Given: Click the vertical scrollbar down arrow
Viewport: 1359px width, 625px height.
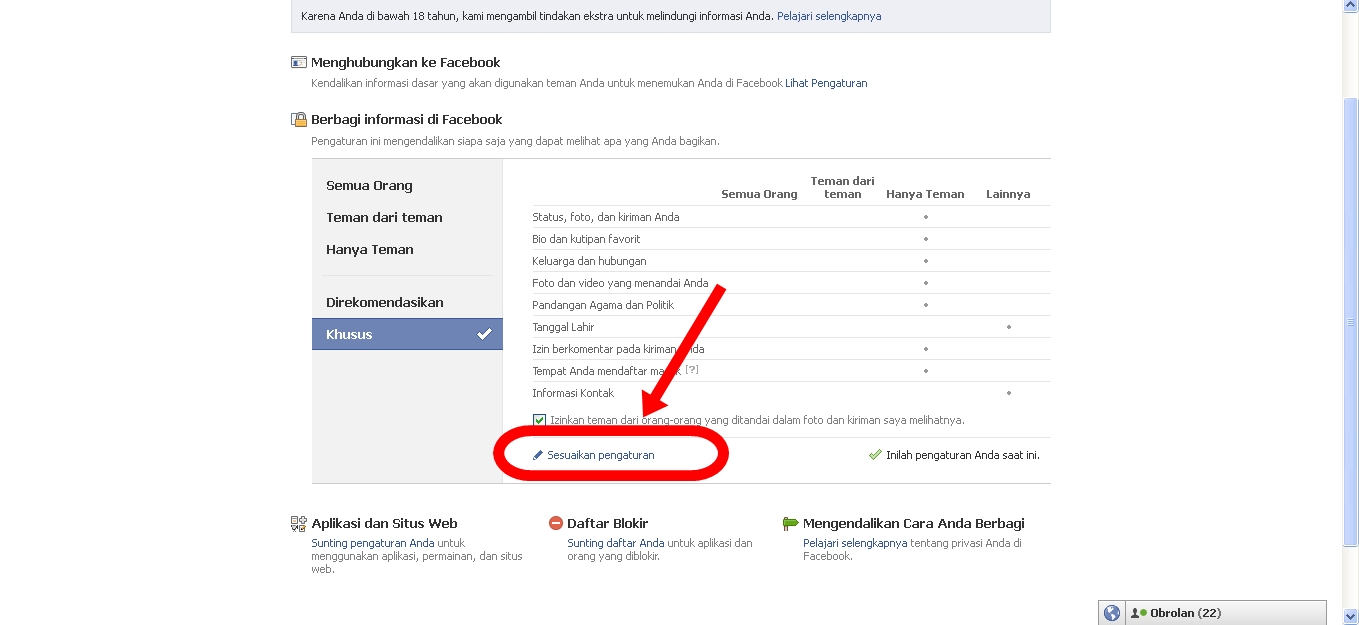Looking at the screenshot, I should click(x=1351, y=616).
